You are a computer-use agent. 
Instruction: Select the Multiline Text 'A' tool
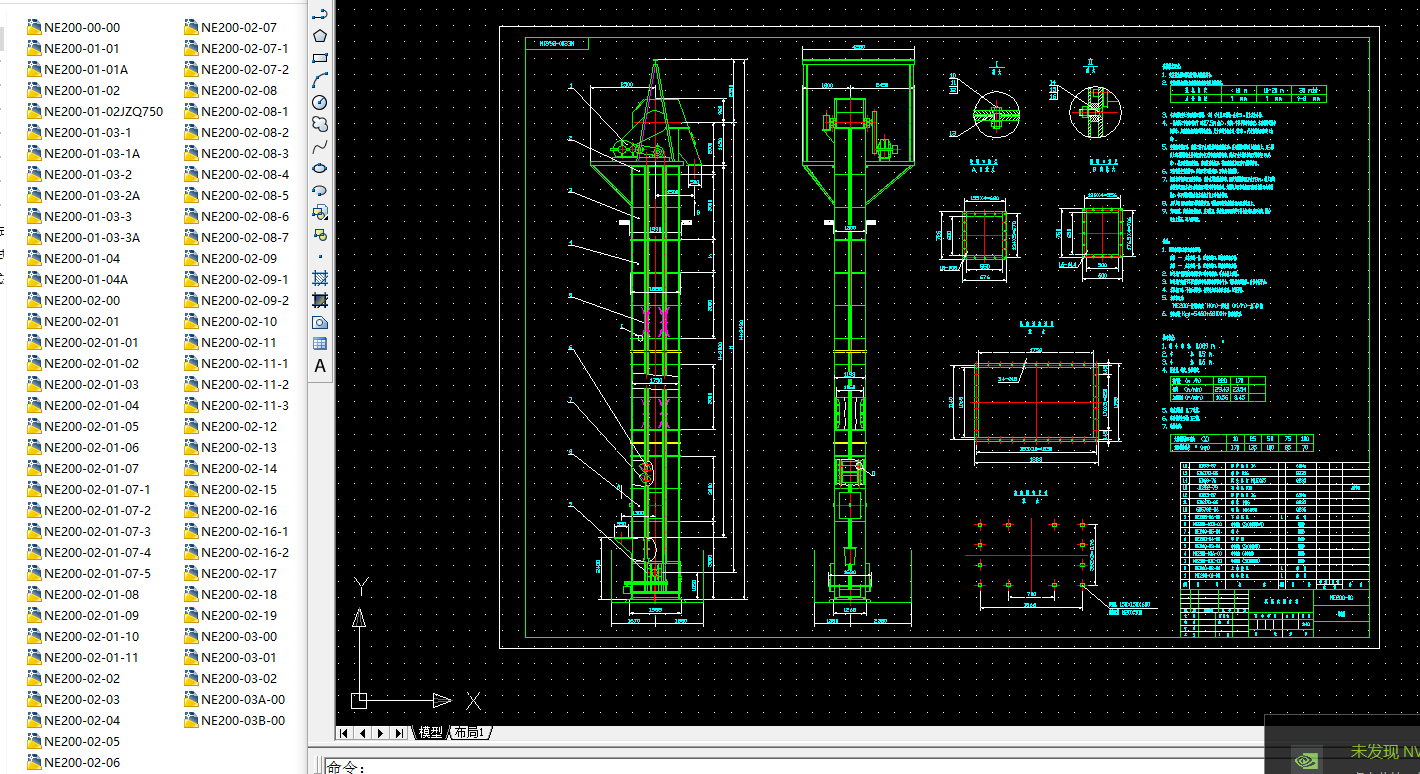pyautogui.click(x=320, y=366)
